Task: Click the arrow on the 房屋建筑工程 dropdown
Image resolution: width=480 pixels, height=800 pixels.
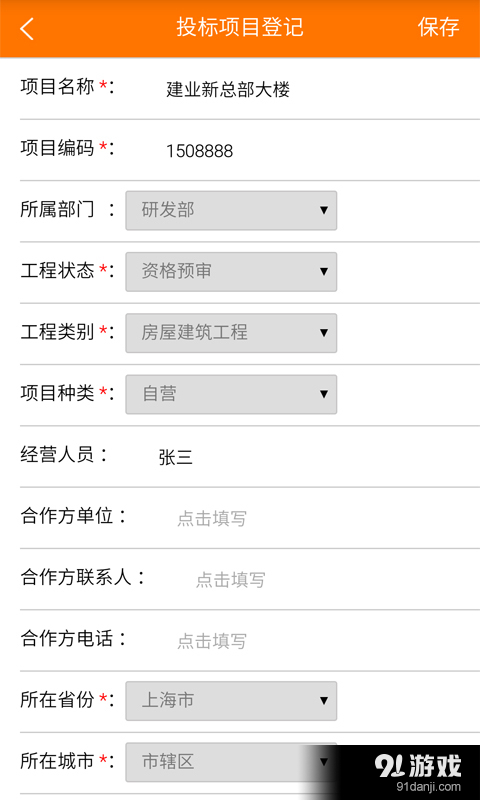Action: [x=323, y=333]
